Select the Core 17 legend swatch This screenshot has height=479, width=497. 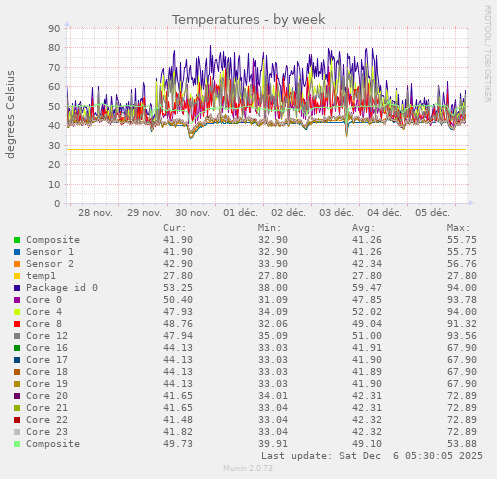coord(17,360)
